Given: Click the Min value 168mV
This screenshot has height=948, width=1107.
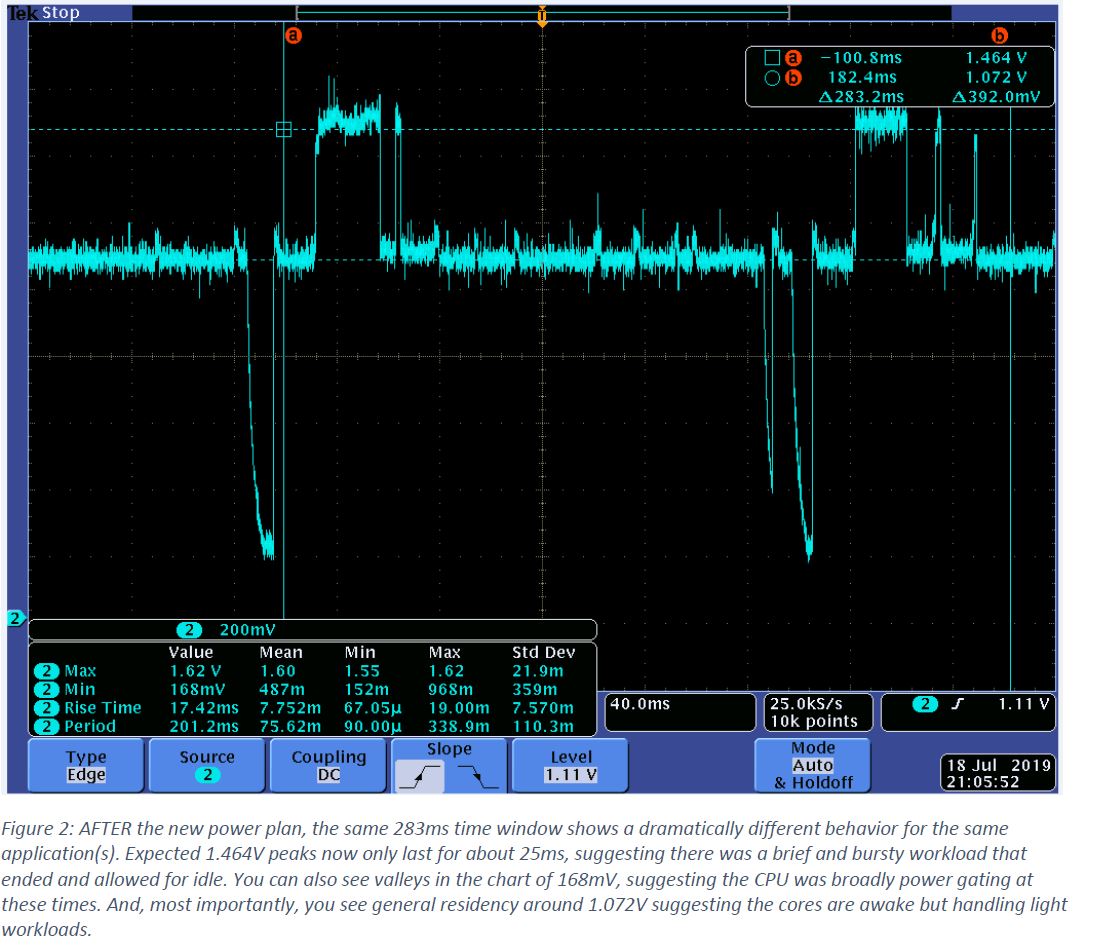Looking at the screenshot, I should (197, 689).
